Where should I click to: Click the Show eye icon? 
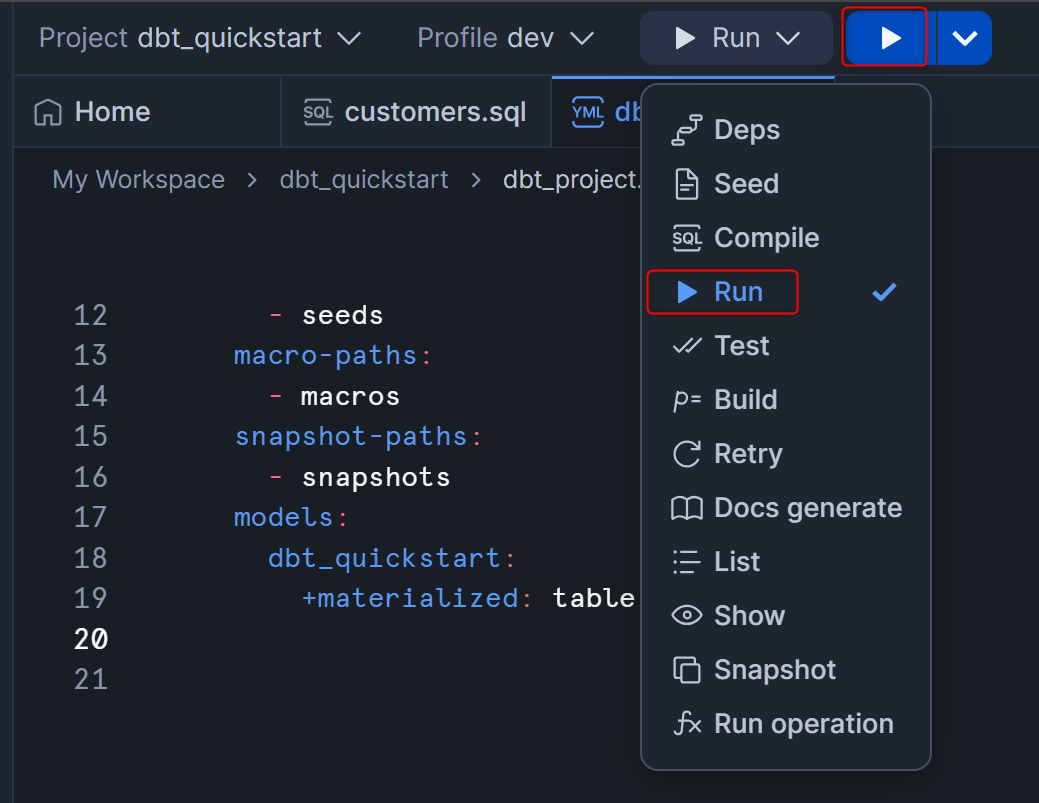click(x=686, y=616)
